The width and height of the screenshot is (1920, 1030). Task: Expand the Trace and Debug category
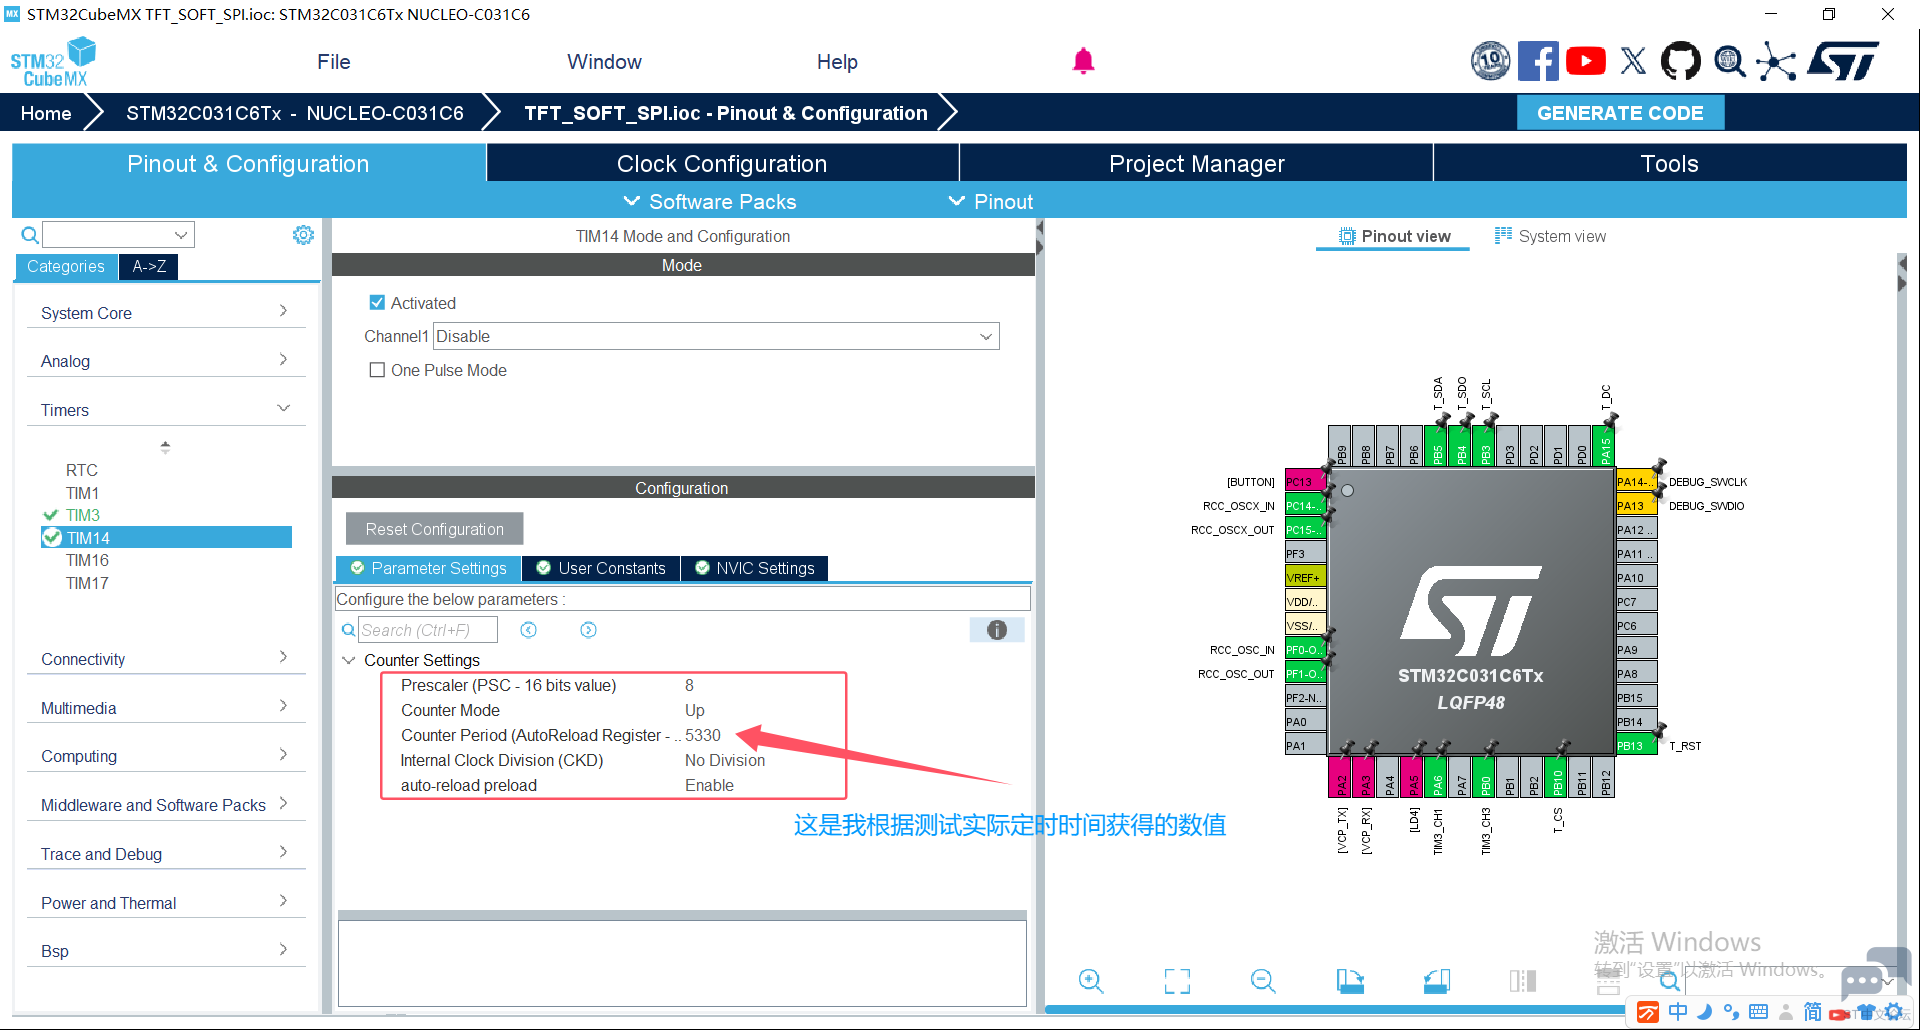click(165, 854)
